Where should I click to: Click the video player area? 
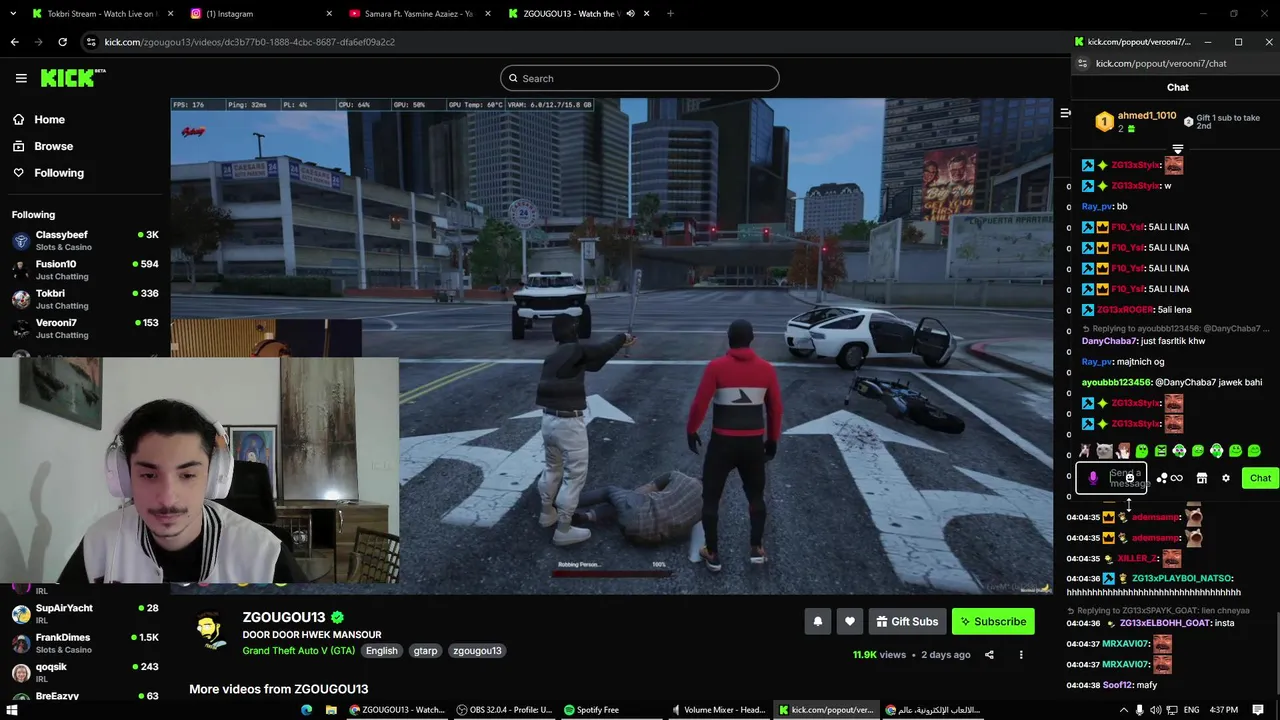click(611, 346)
